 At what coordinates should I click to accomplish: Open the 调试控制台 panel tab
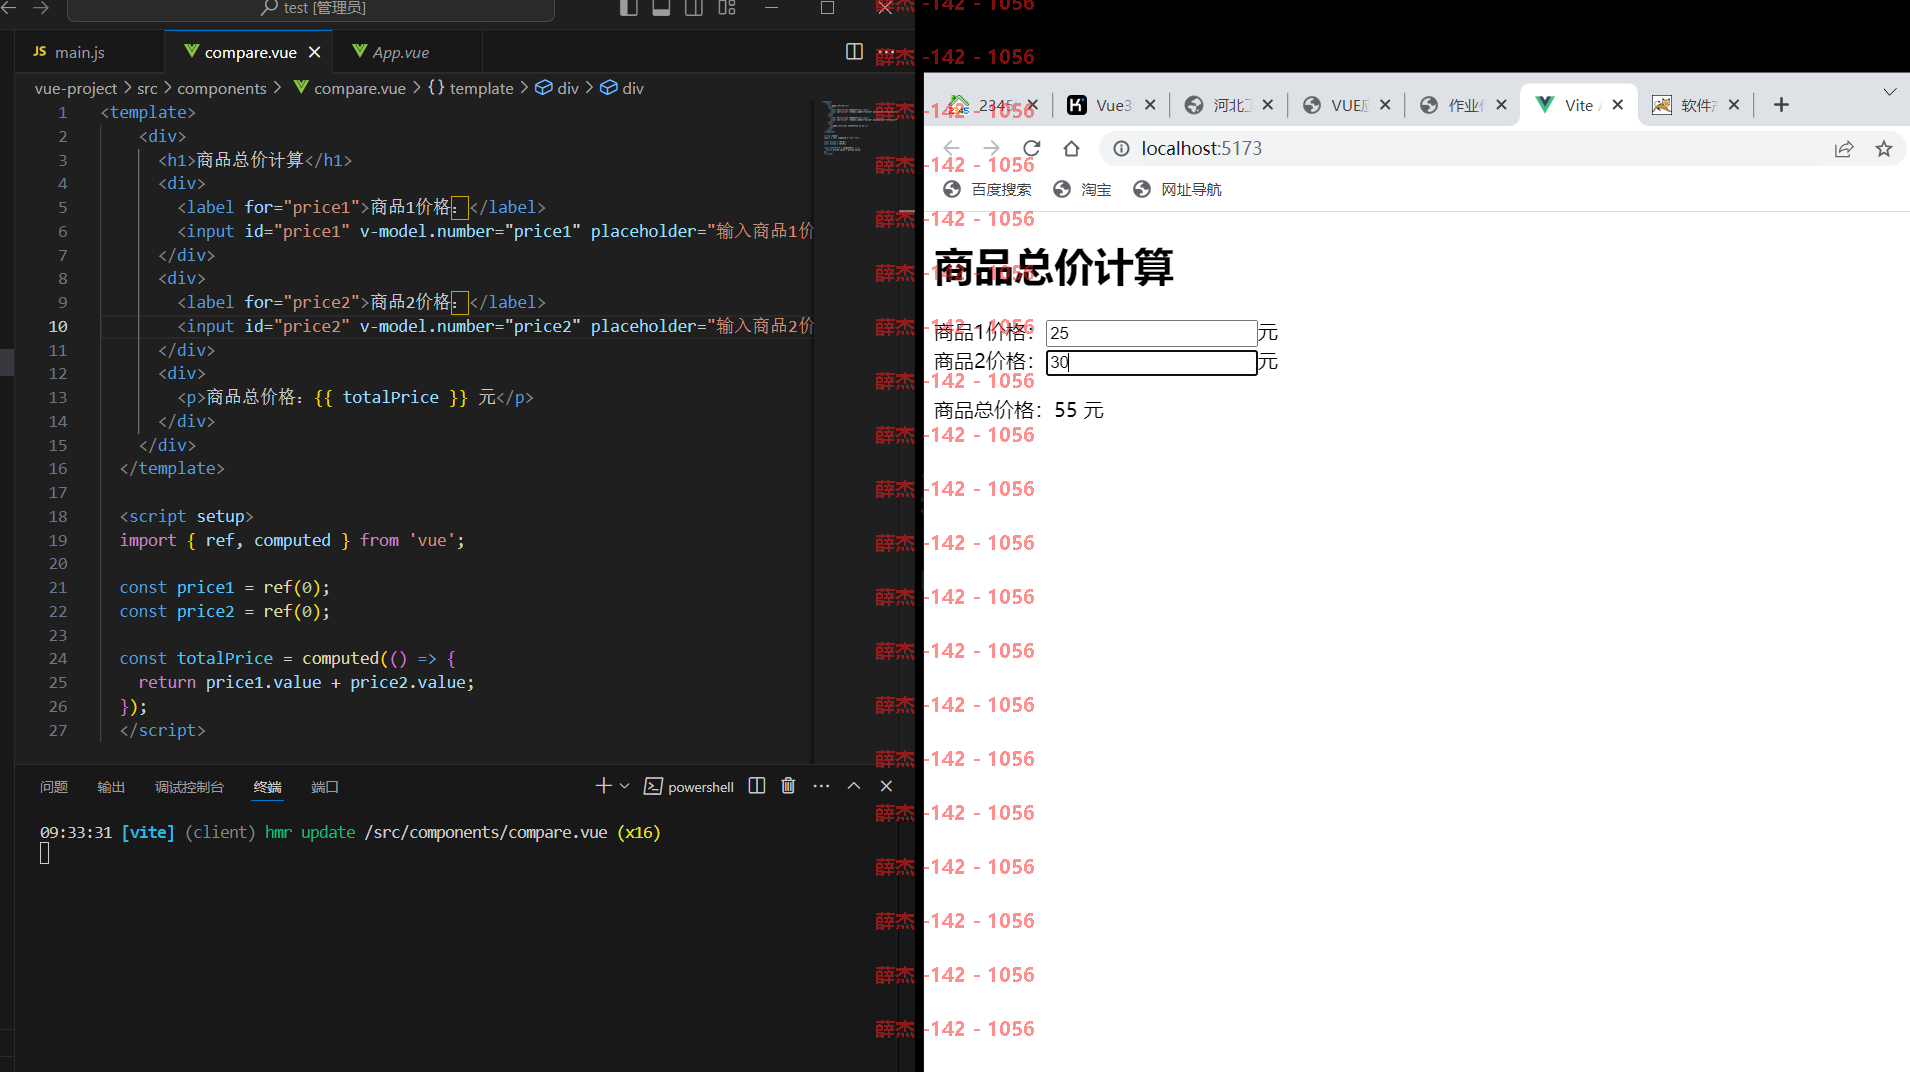click(x=189, y=787)
